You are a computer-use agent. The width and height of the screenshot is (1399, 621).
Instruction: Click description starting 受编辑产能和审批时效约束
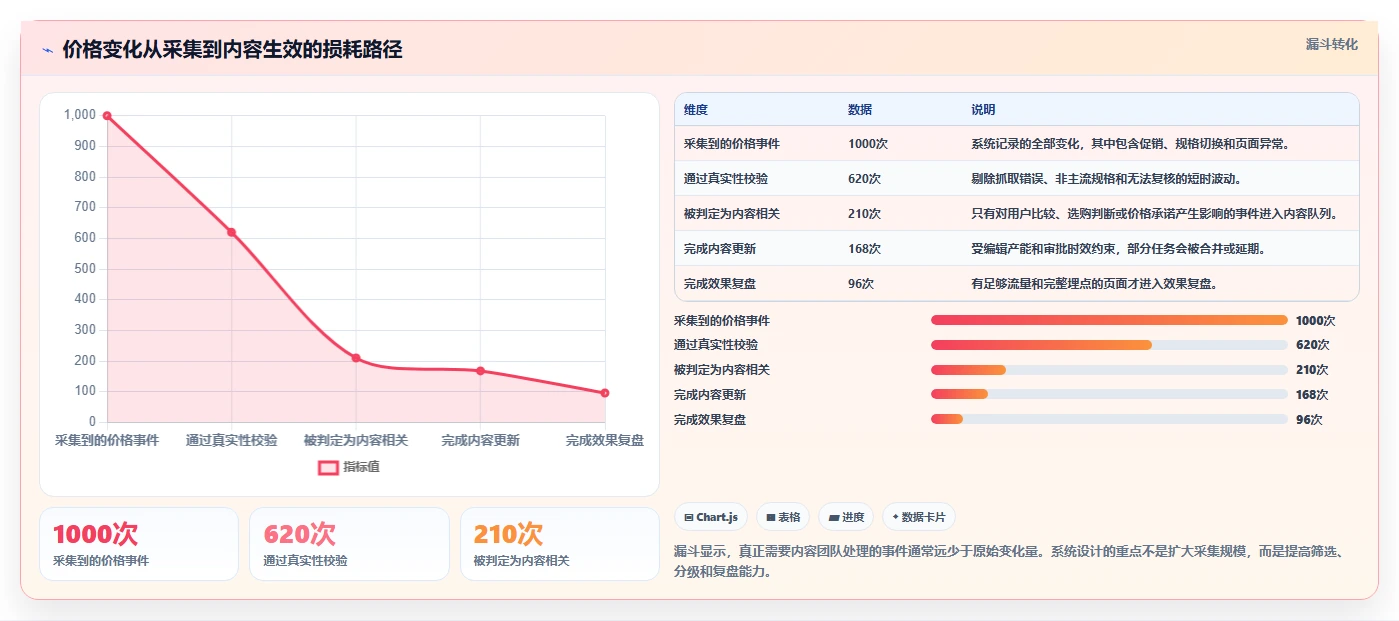(1119, 249)
